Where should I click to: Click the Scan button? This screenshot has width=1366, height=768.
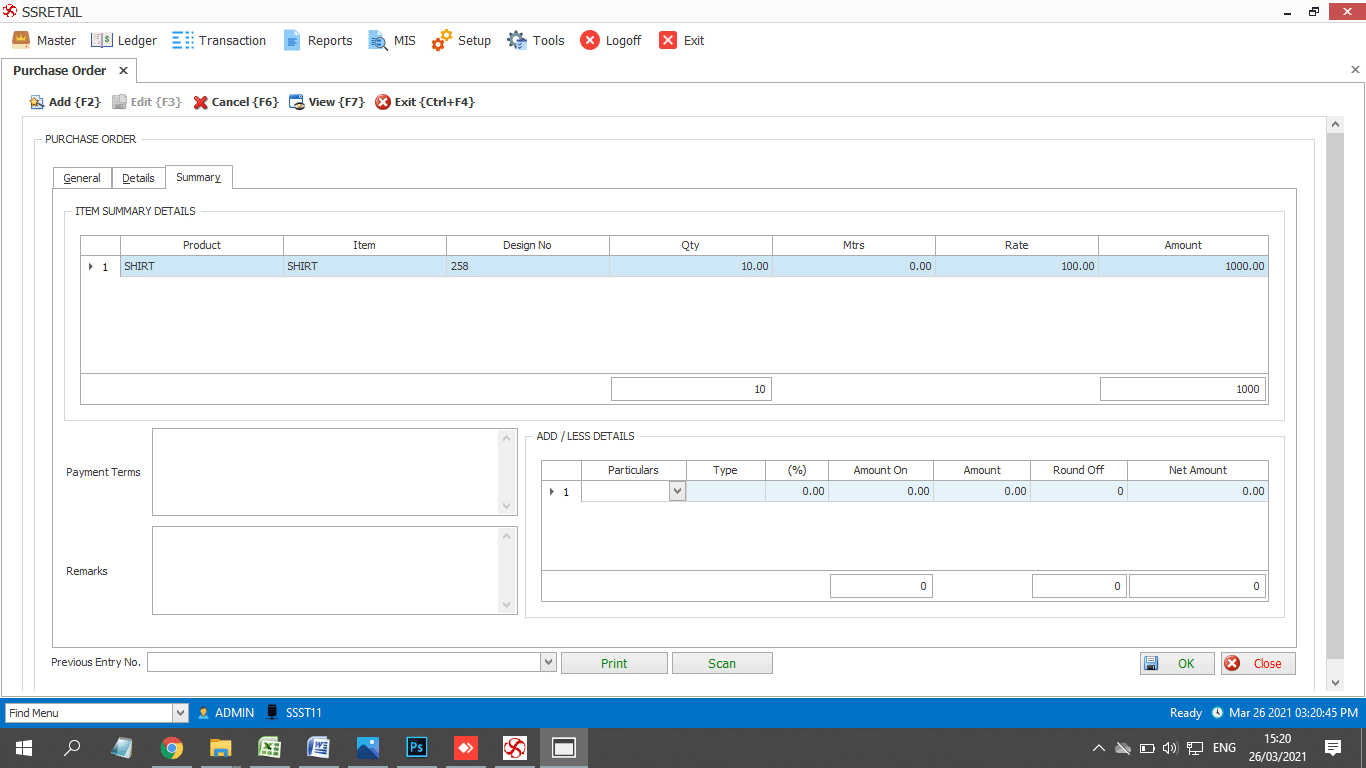pos(721,662)
